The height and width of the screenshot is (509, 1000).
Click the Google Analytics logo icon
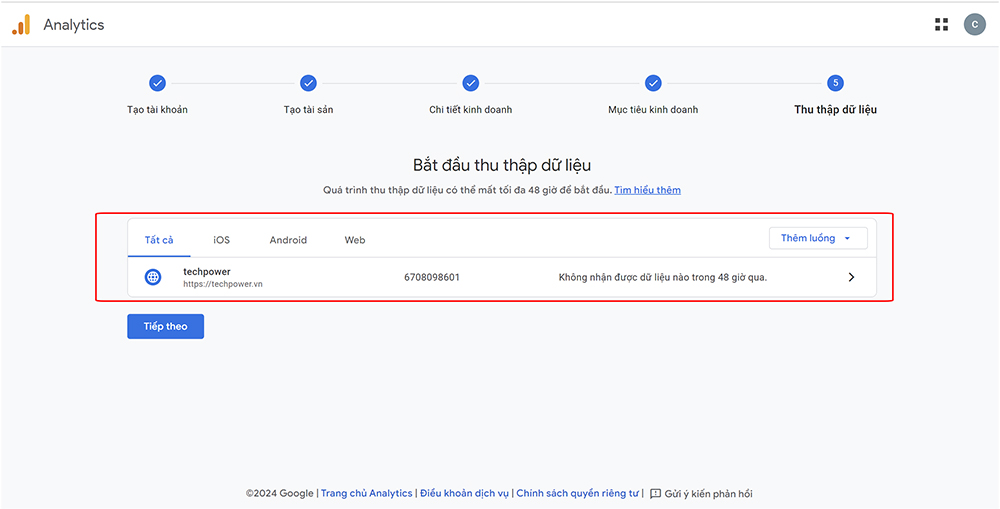click(x=21, y=25)
